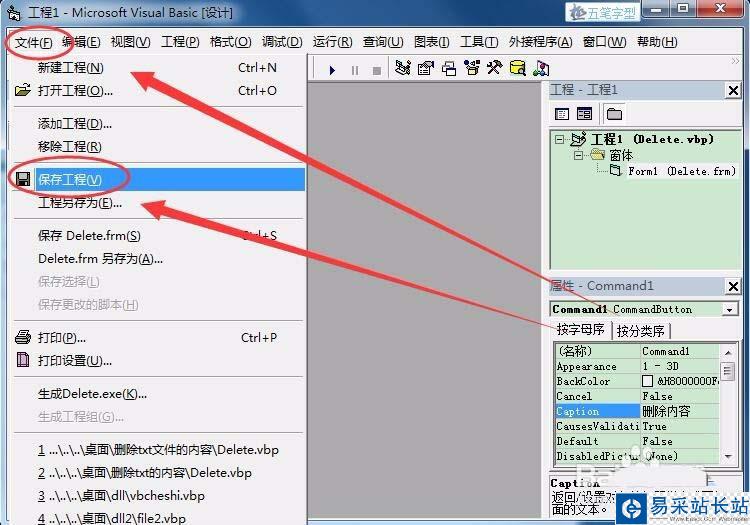This screenshot has width=750, height=525.
Task: Choose 添加工程(D)... menu entry
Action: pos(158,124)
